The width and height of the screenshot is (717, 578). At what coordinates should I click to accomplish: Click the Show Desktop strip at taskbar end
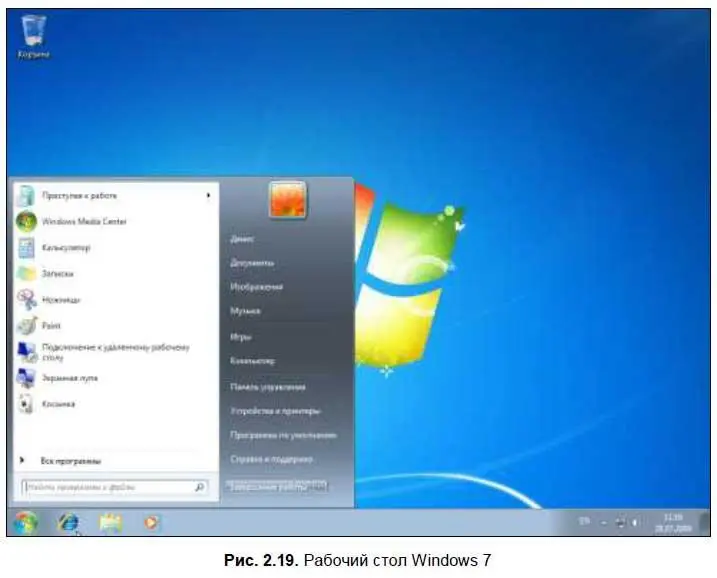click(x=705, y=522)
